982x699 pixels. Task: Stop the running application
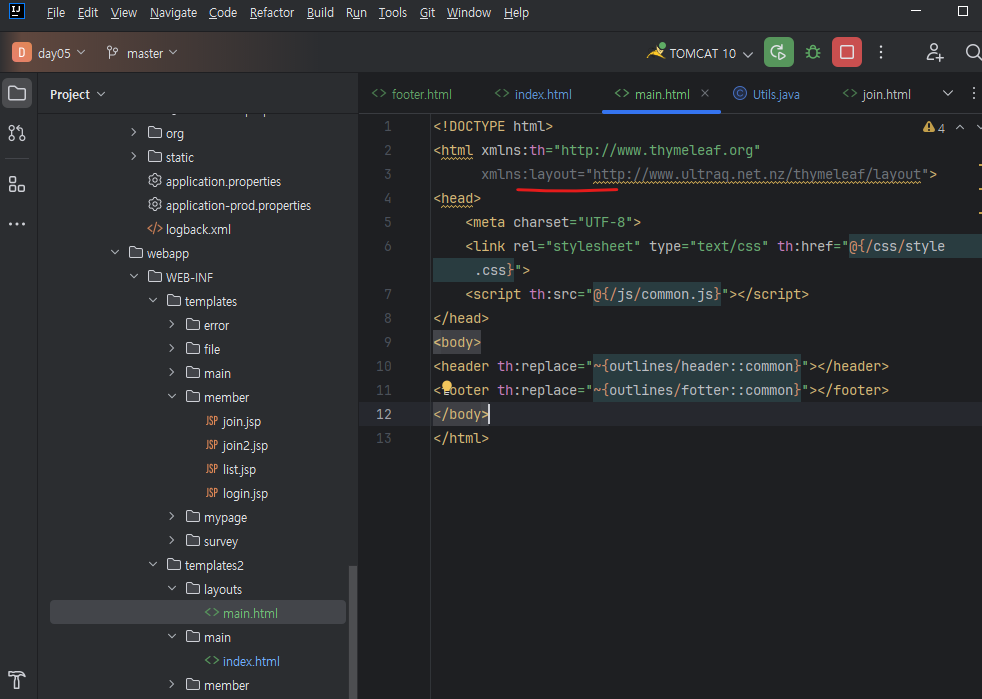point(847,52)
